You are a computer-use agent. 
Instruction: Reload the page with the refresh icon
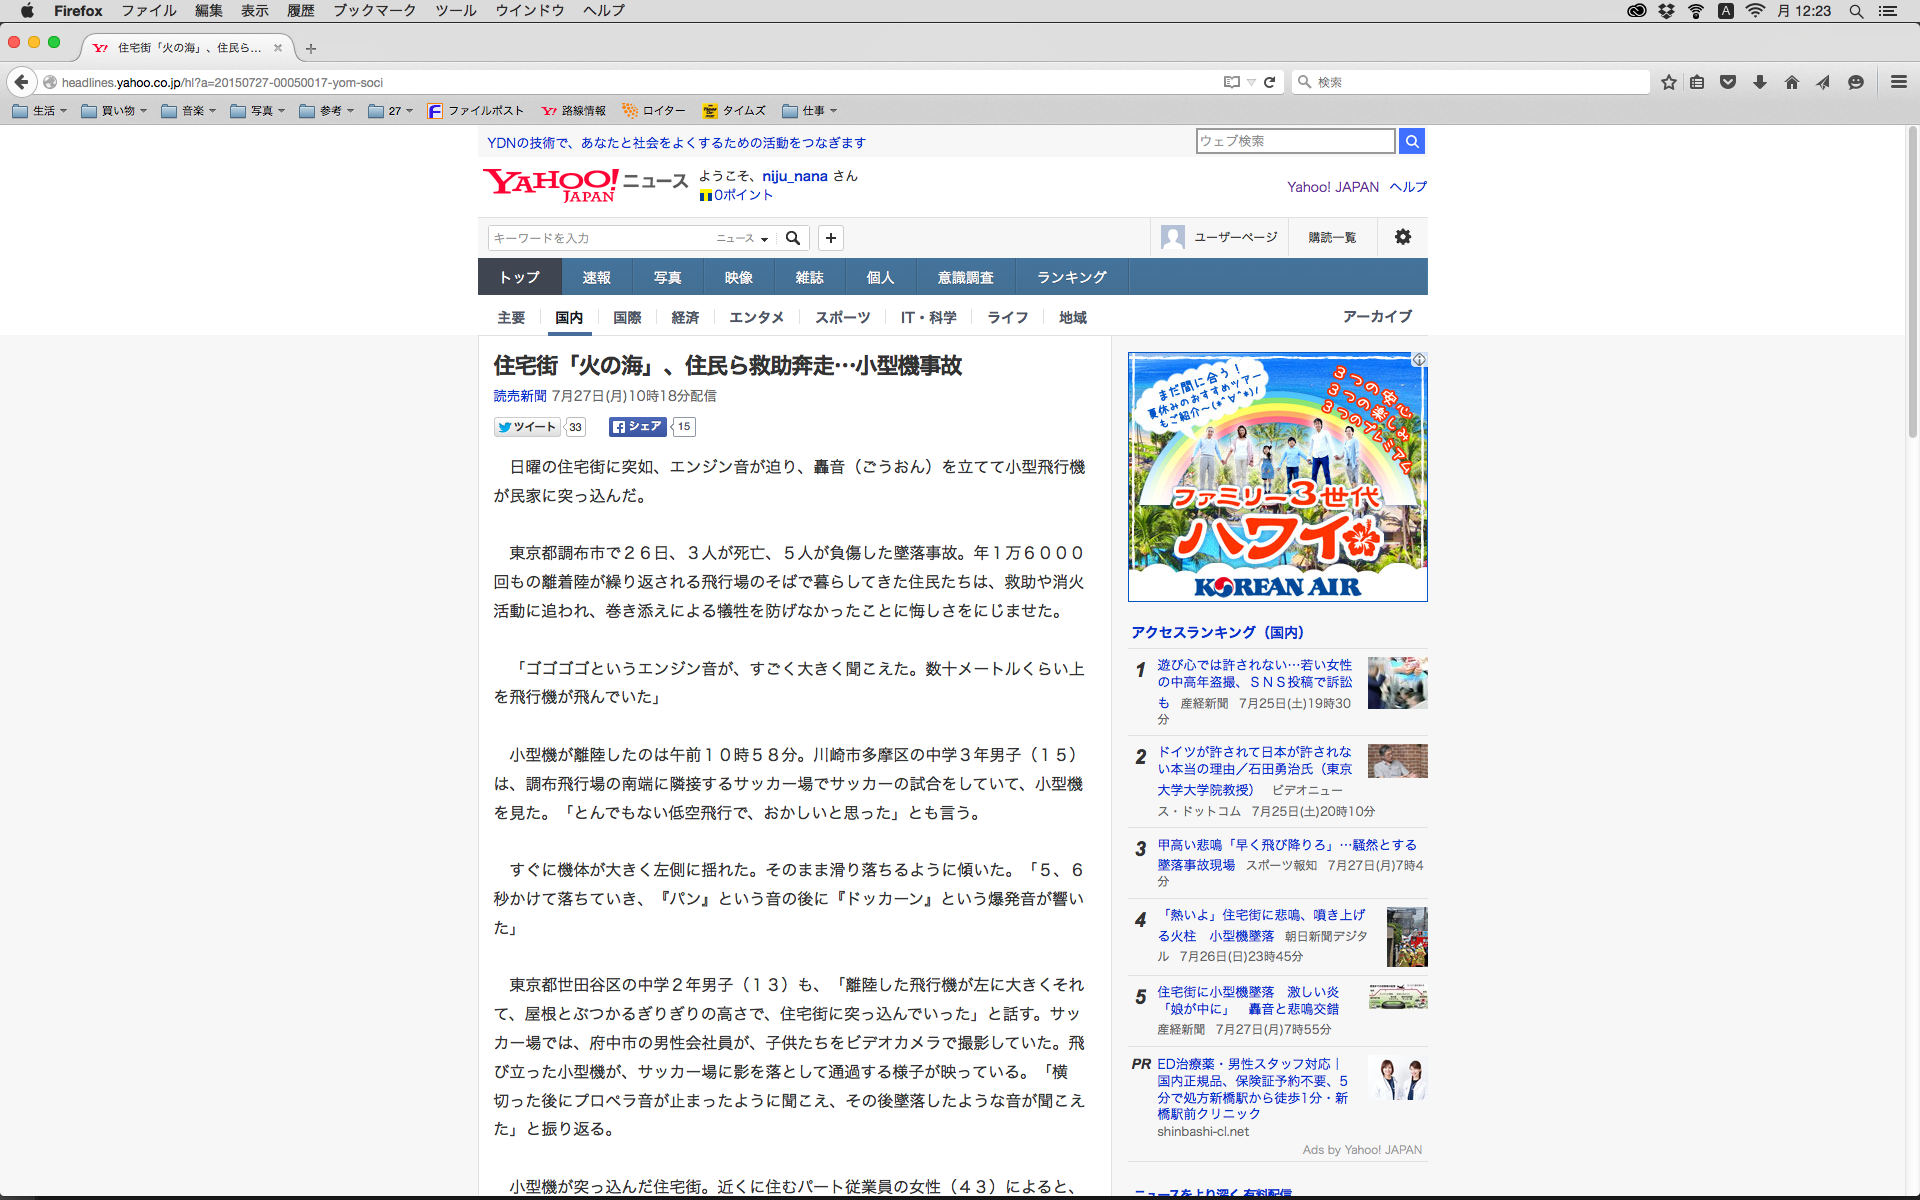click(x=1269, y=82)
